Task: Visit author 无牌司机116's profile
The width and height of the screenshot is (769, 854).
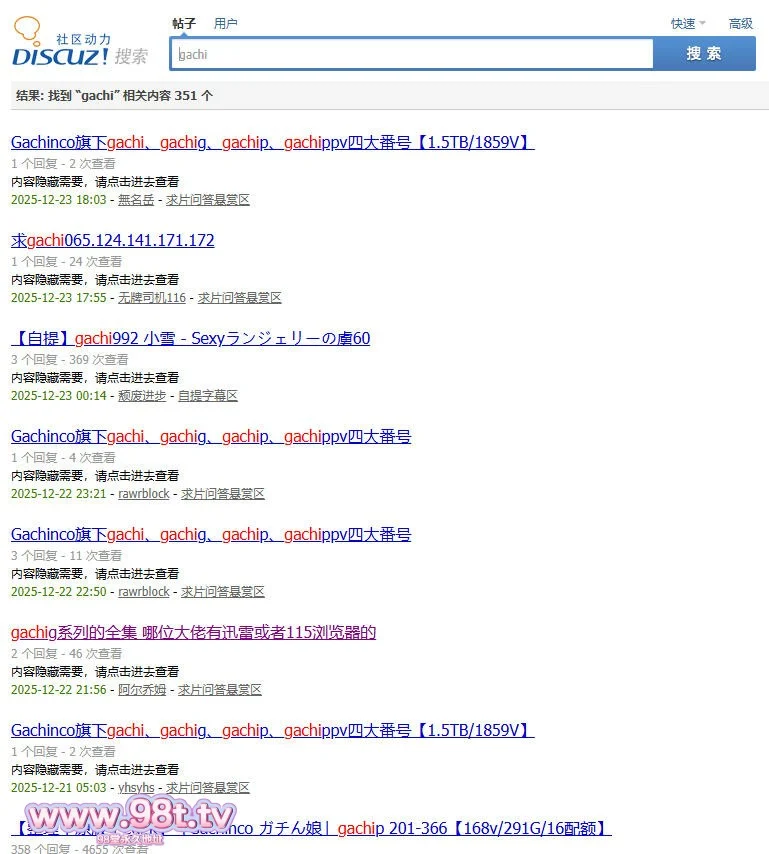Action: (152, 298)
